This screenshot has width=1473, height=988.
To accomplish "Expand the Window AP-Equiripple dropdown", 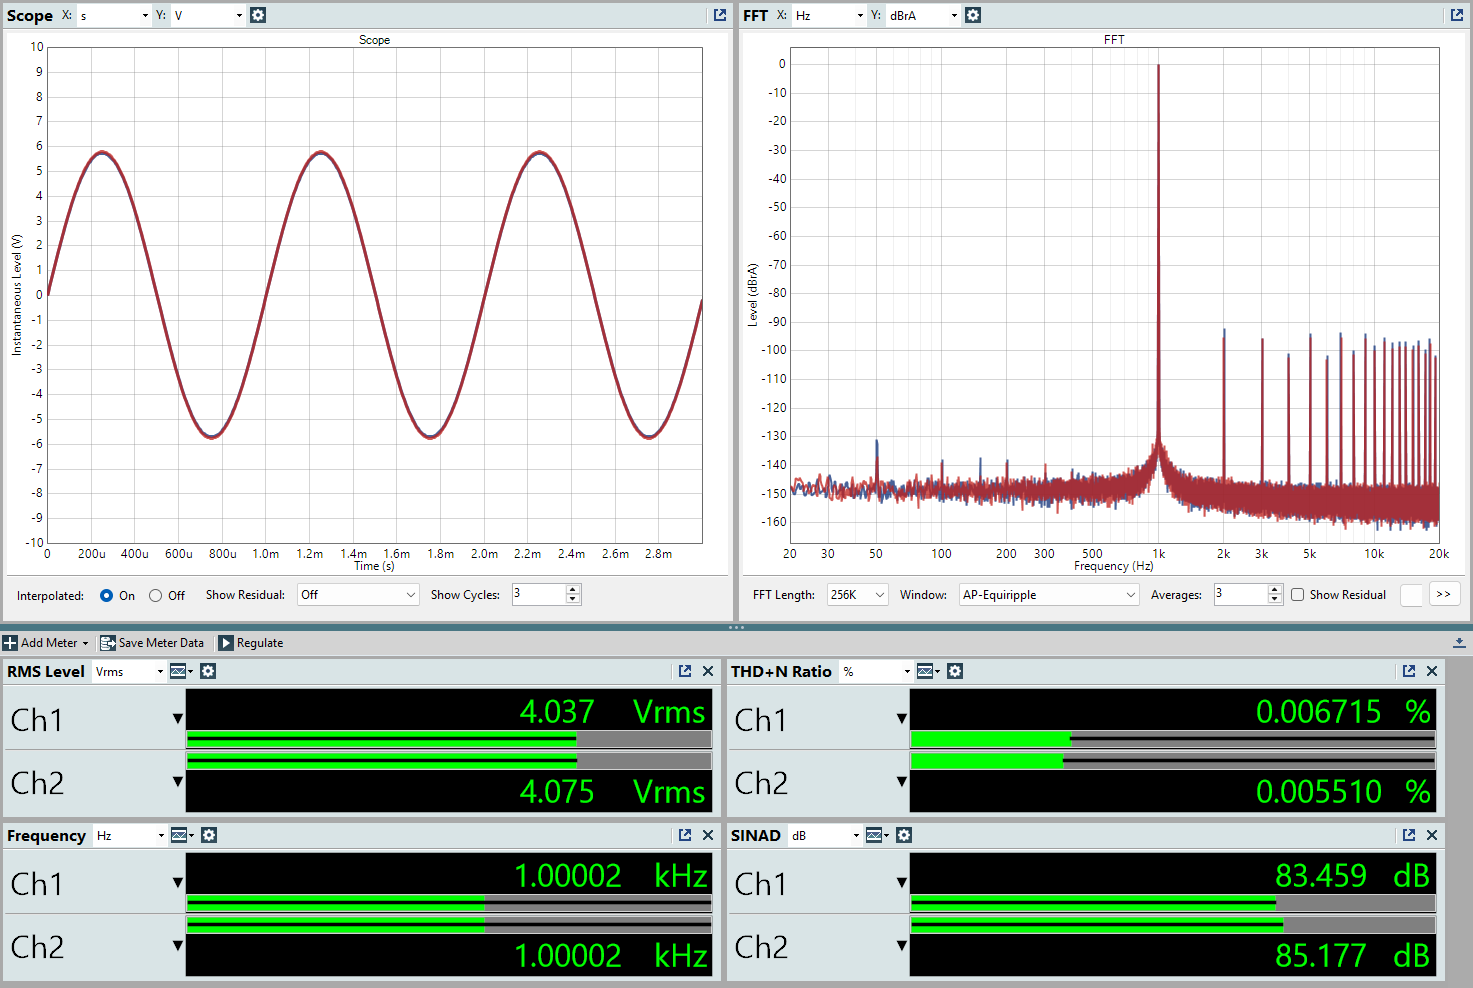I will click(x=1049, y=595).
